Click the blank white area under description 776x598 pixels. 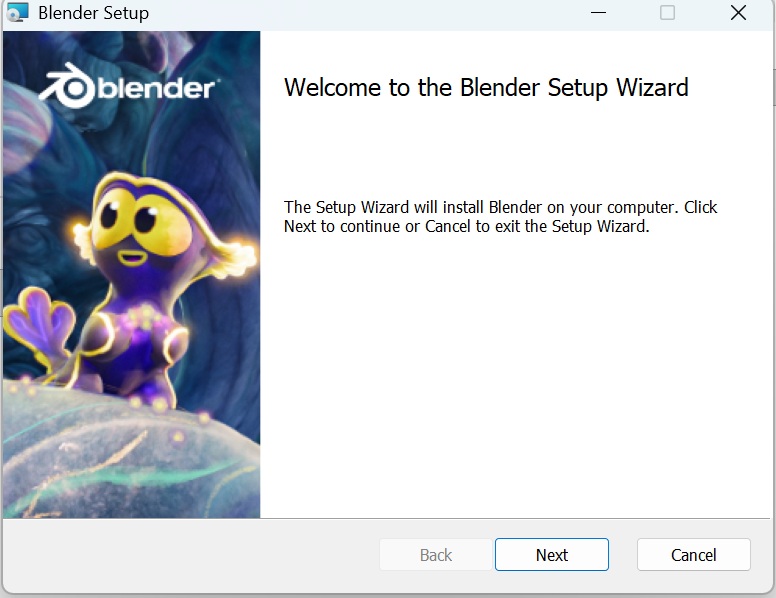515,376
